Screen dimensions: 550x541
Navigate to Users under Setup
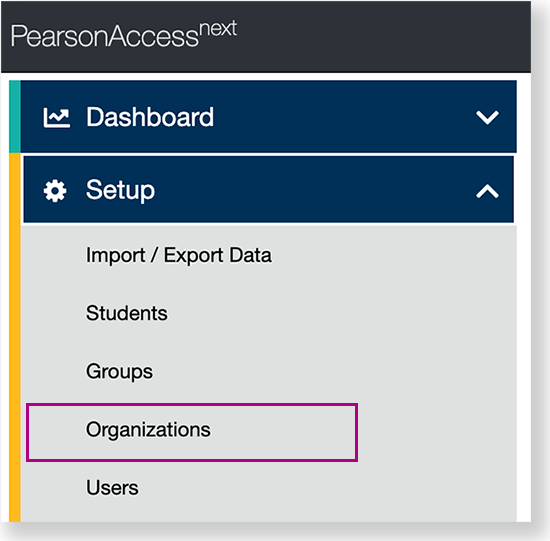point(112,488)
